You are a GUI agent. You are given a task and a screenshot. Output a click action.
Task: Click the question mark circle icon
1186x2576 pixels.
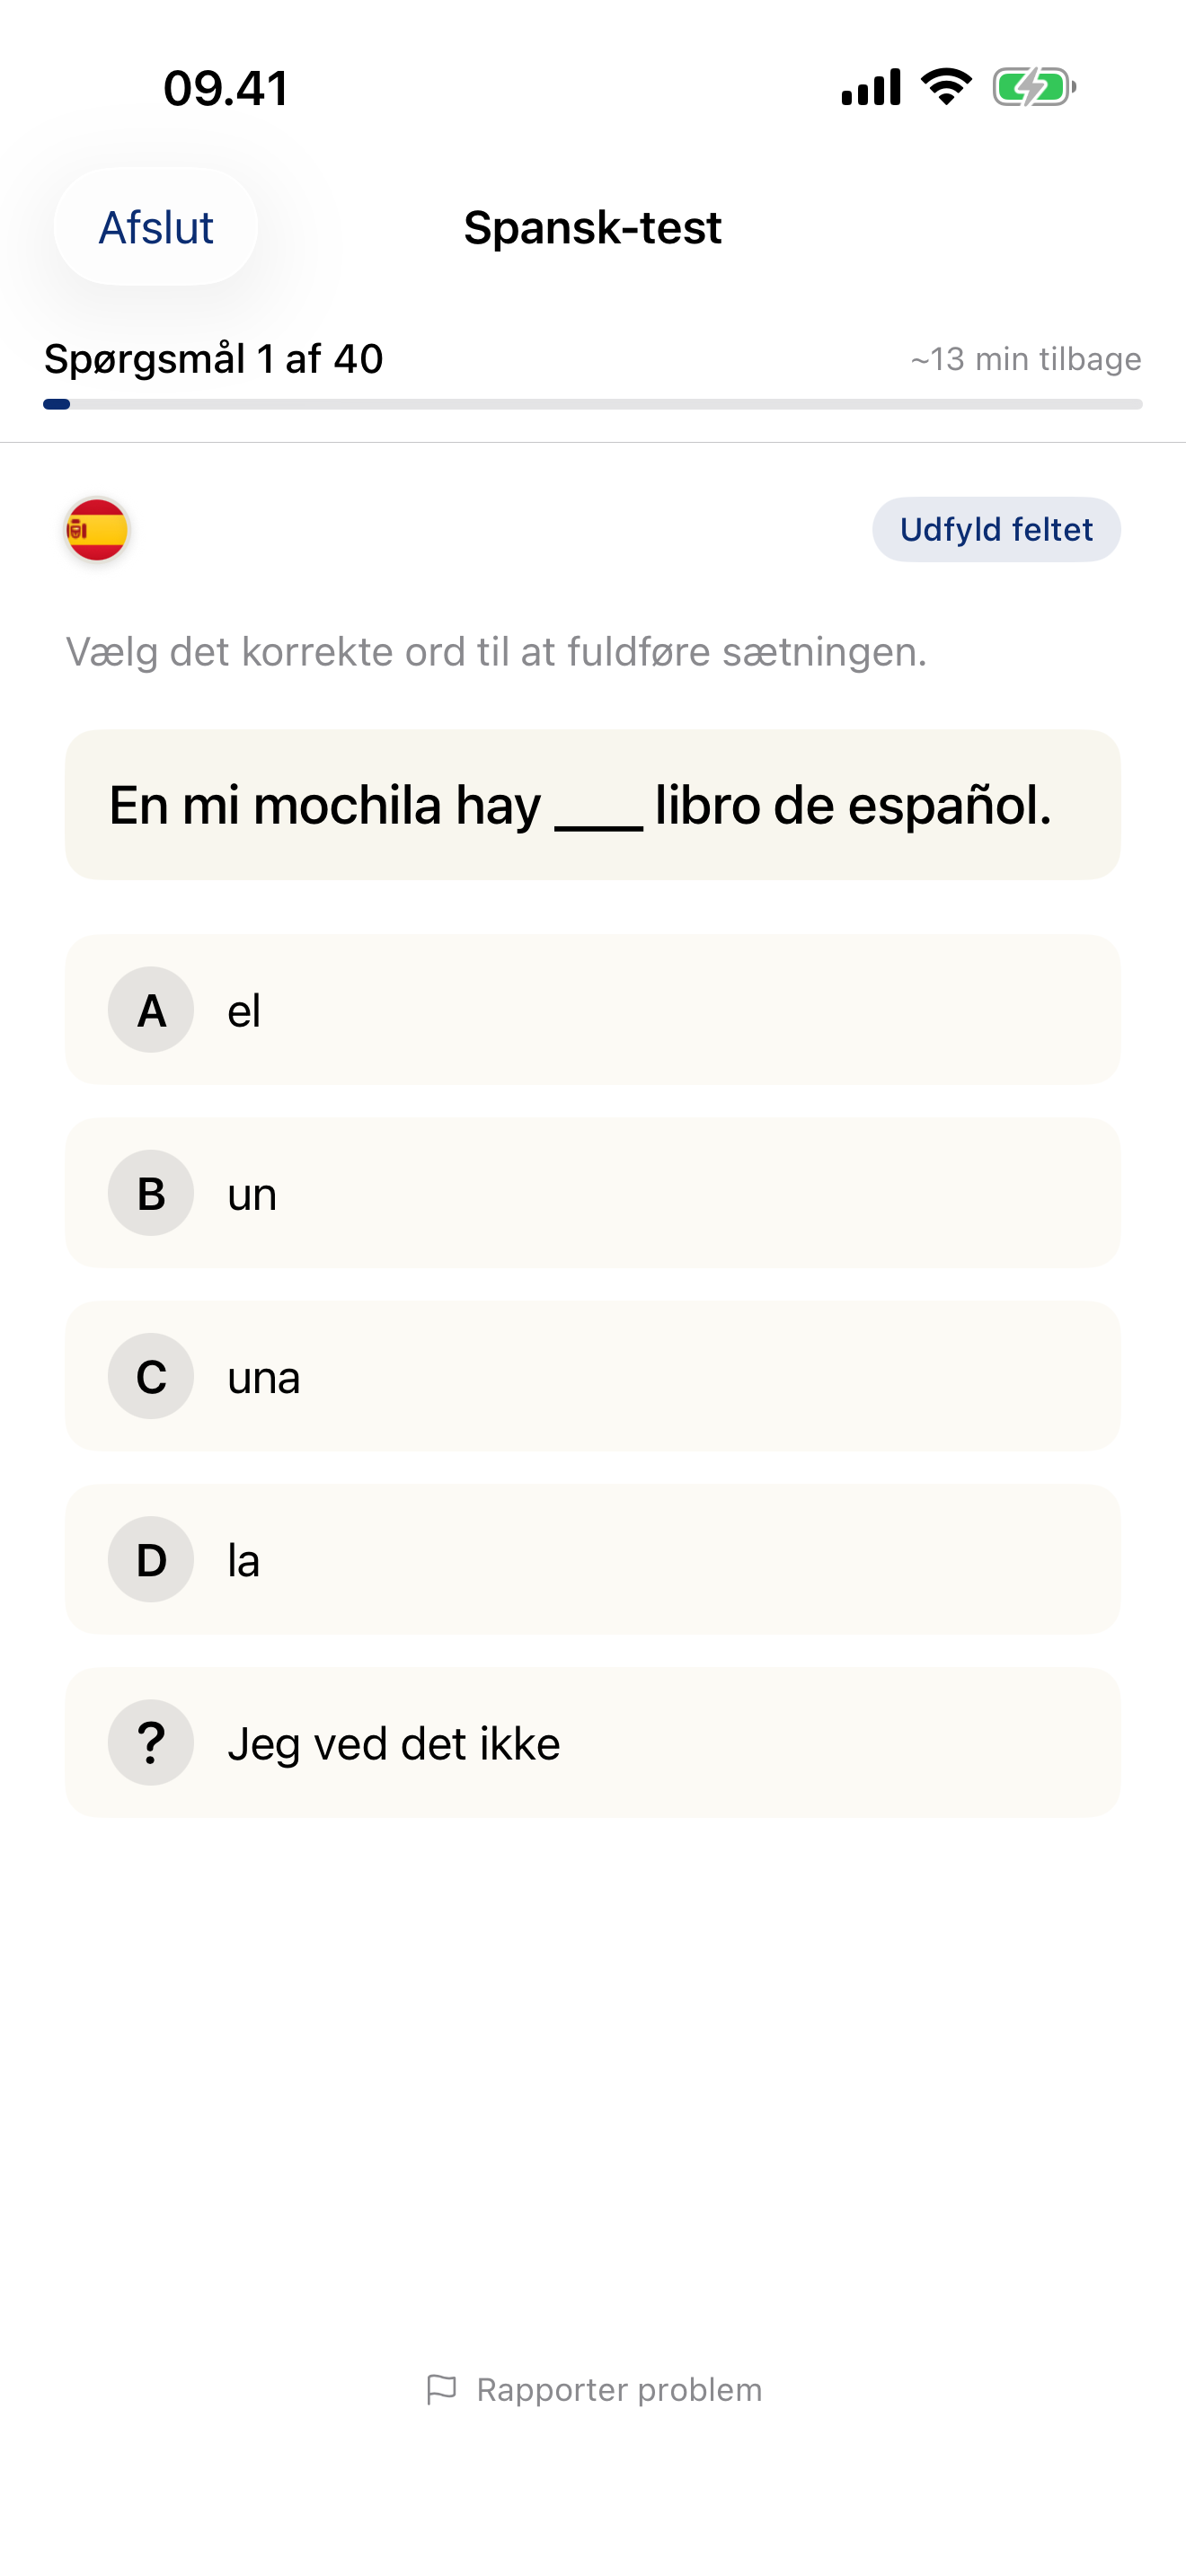pyautogui.click(x=150, y=1742)
